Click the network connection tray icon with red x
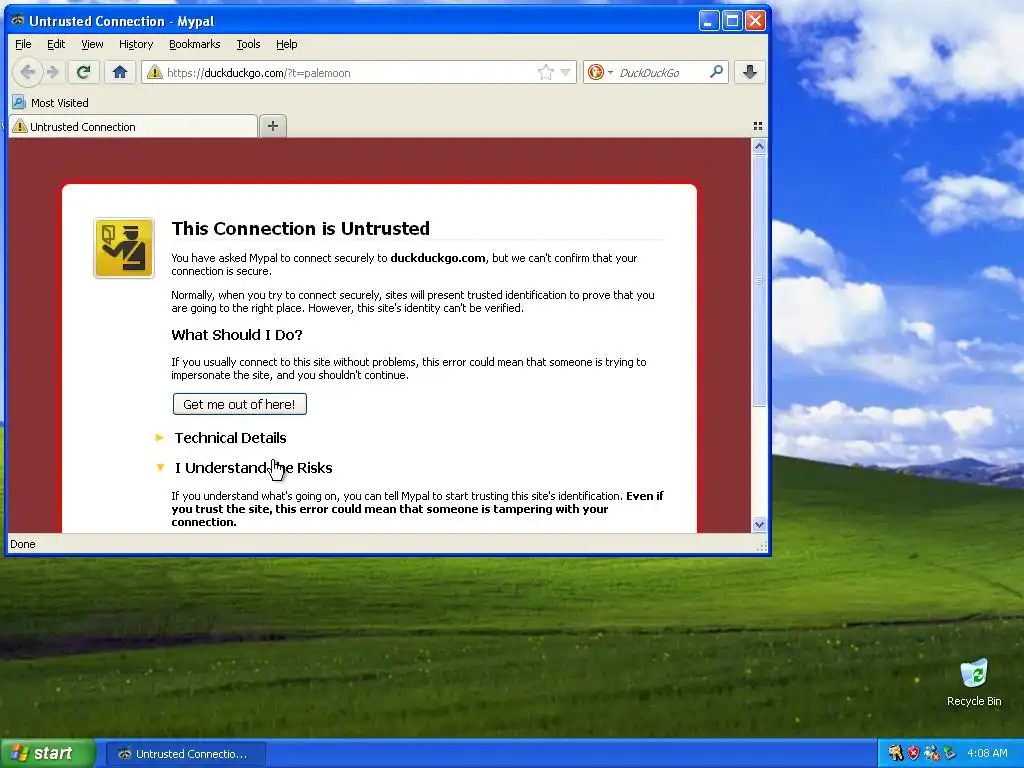1024x768 pixels. pos(931,754)
